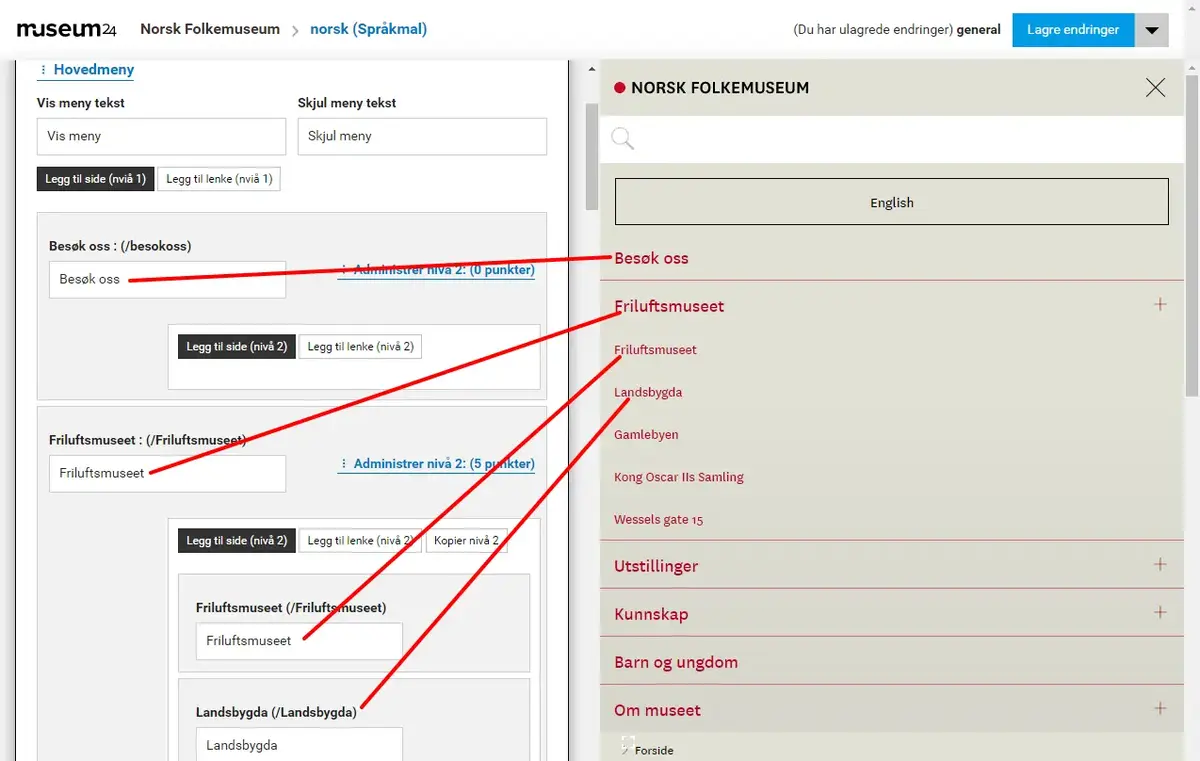The width and height of the screenshot is (1200, 761).
Task: Expand Utstillinger with its plus icon
Action: click(1160, 564)
